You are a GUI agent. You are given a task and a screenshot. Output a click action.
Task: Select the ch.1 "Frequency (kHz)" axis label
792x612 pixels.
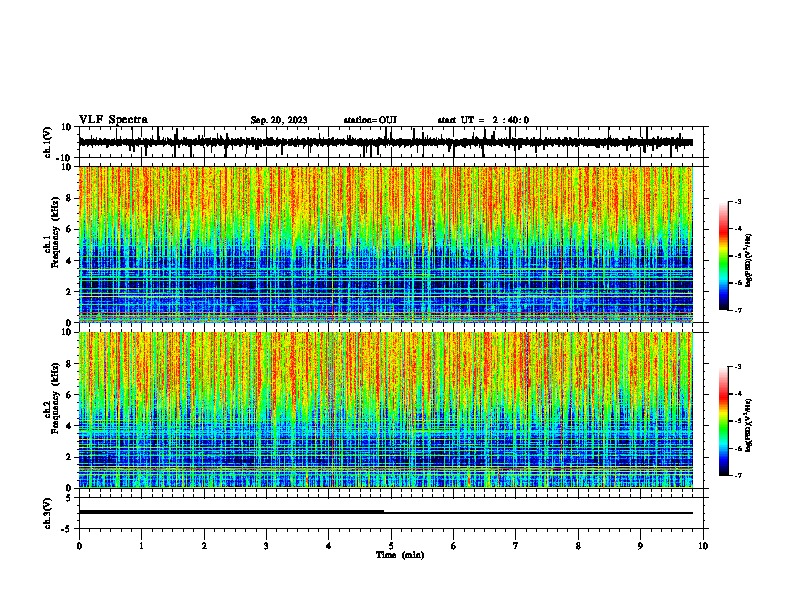54,233
